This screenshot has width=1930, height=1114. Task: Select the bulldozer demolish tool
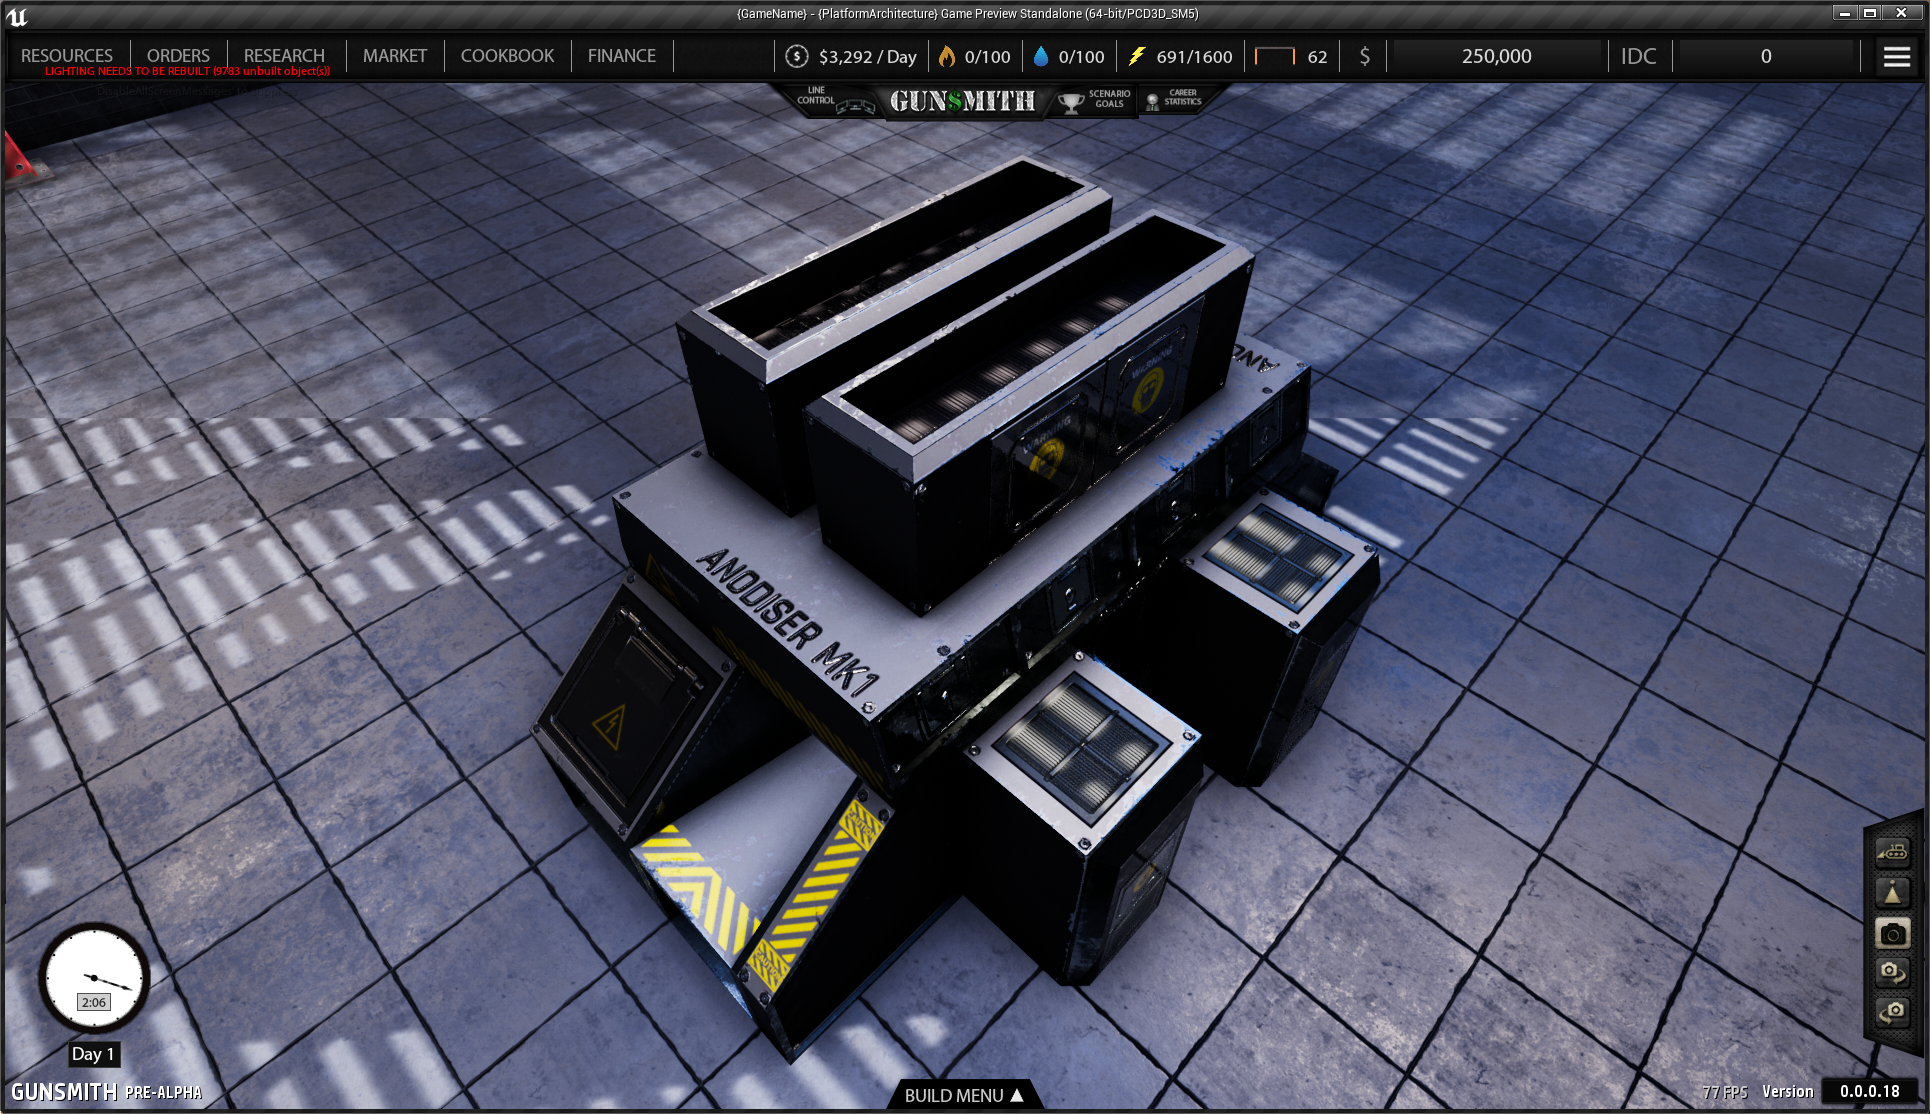point(1892,852)
